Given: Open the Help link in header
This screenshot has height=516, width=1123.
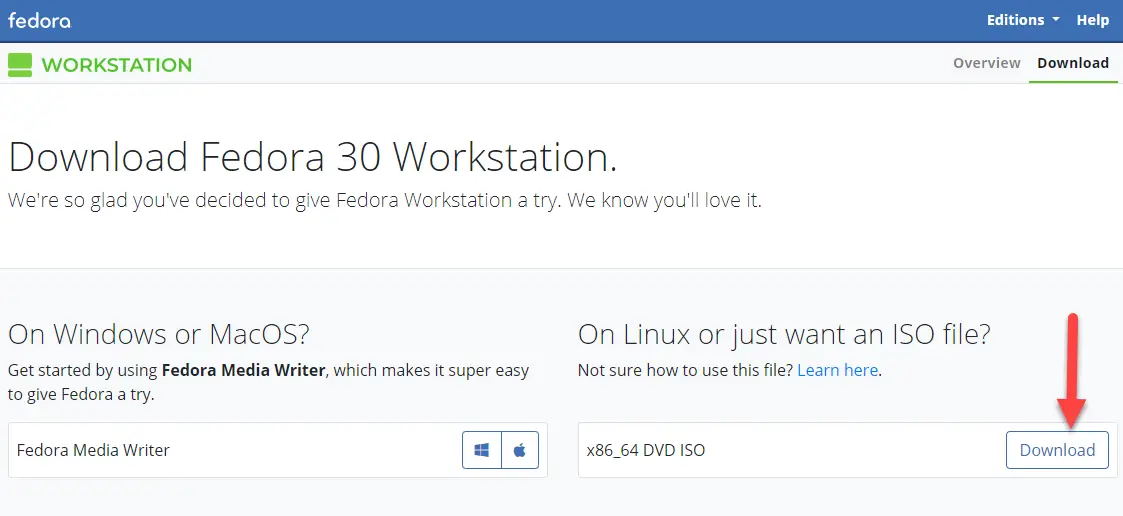Looking at the screenshot, I should point(1092,20).
